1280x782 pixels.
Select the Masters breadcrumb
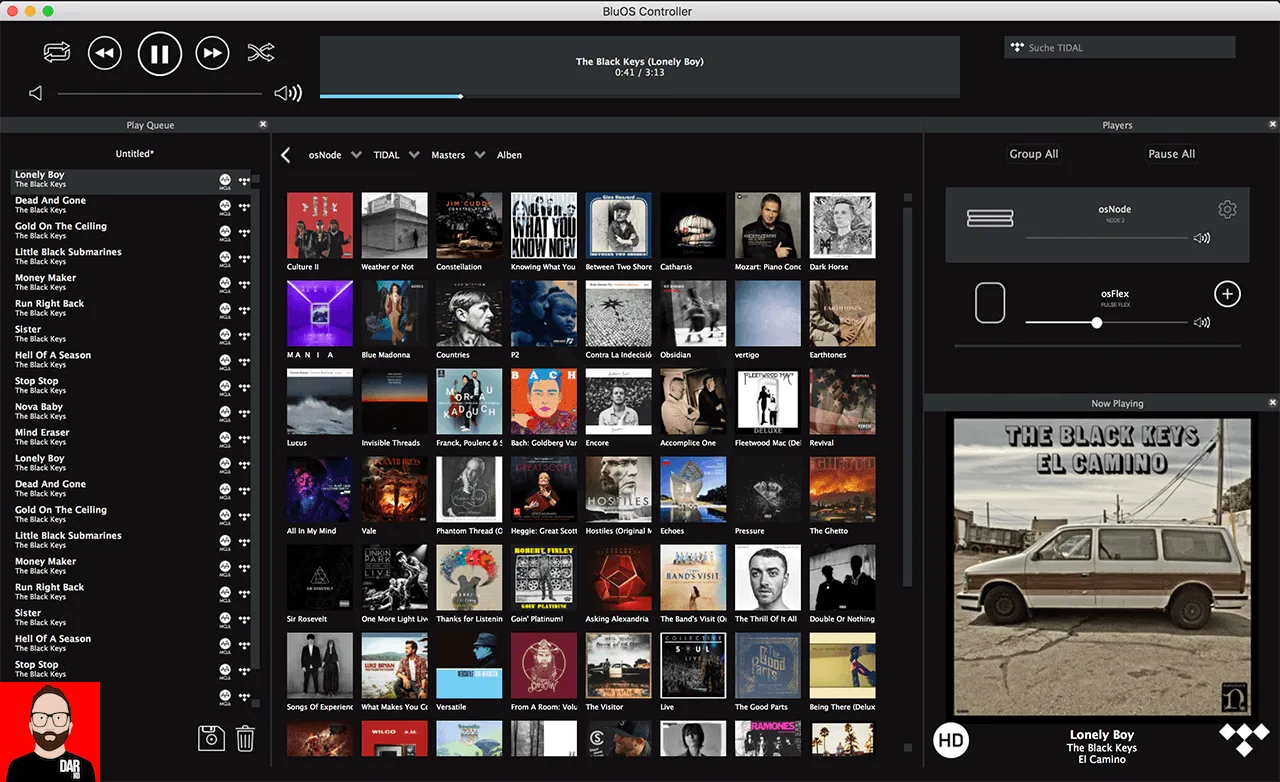pos(448,155)
